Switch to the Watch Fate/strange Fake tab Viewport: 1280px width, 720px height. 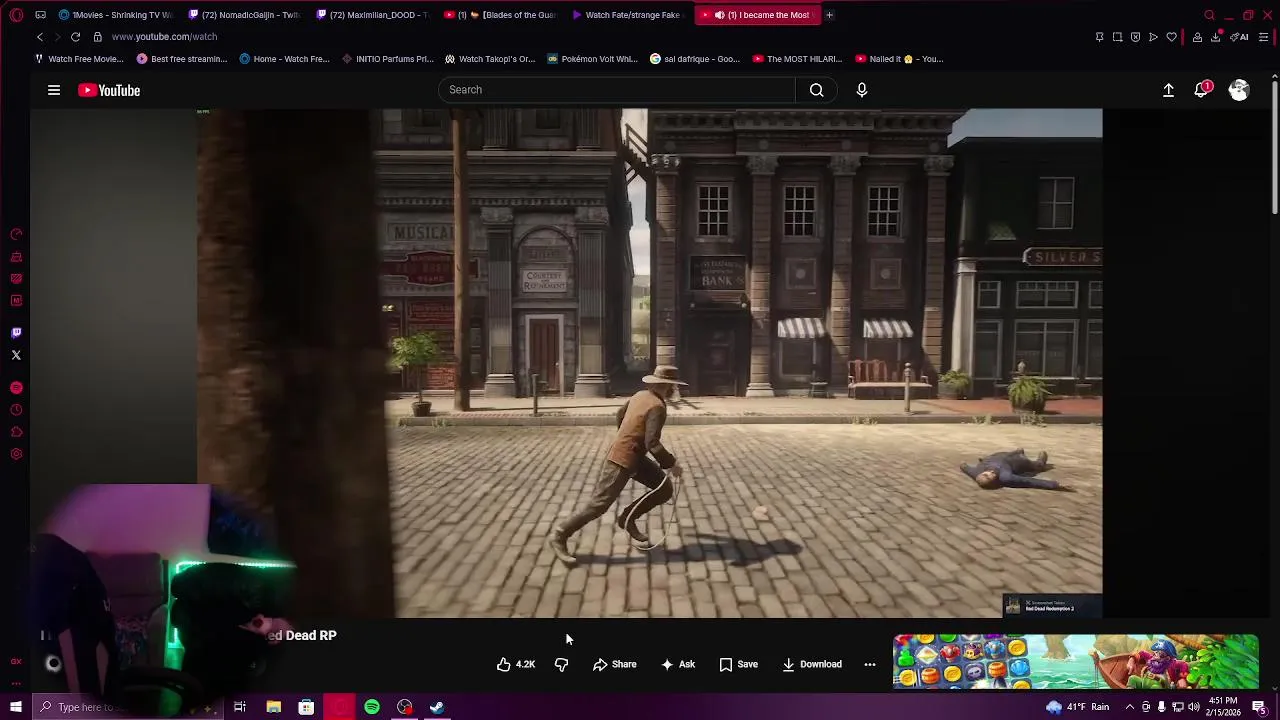click(x=629, y=15)
